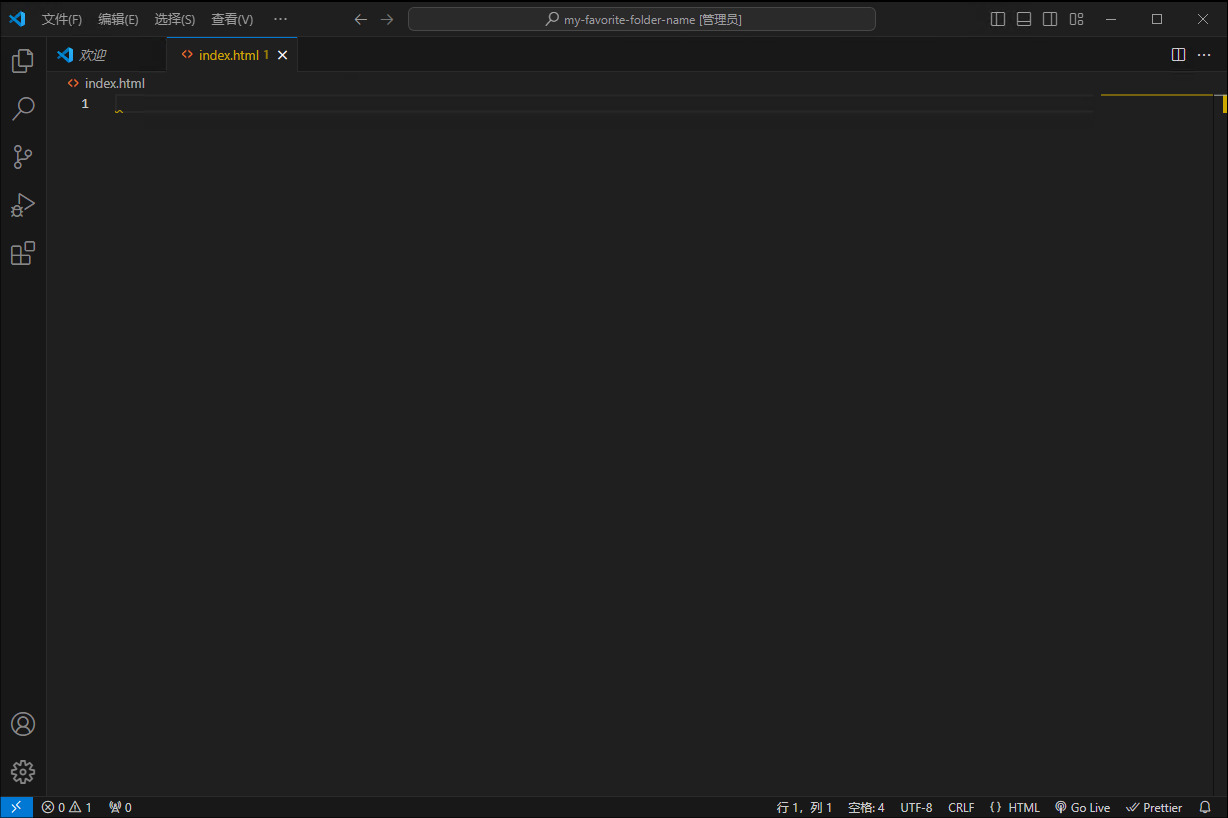
Task: Toggle the bottom panel layout button
Action: pyautogui.click(x=1024, y=19)
